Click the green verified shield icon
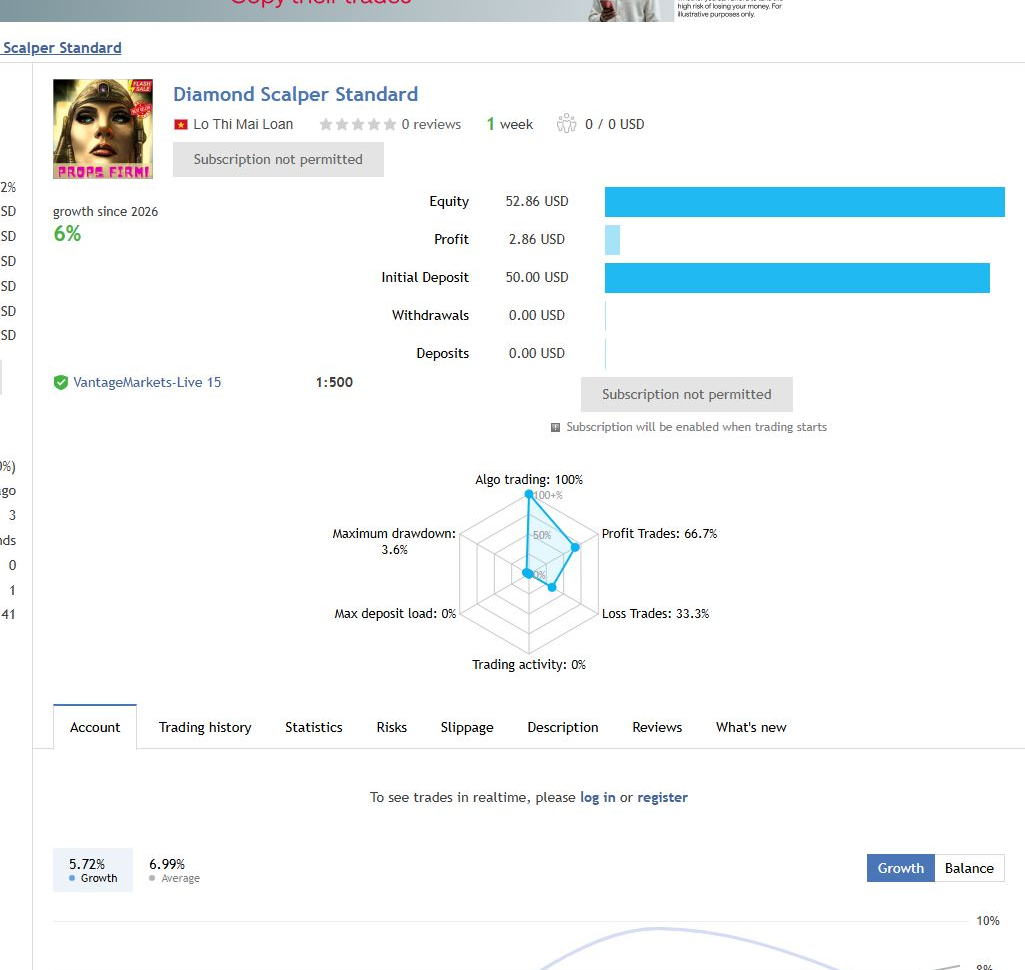Image resolution: width=1025 pixels, height=970 pixels. pos(61,382)
